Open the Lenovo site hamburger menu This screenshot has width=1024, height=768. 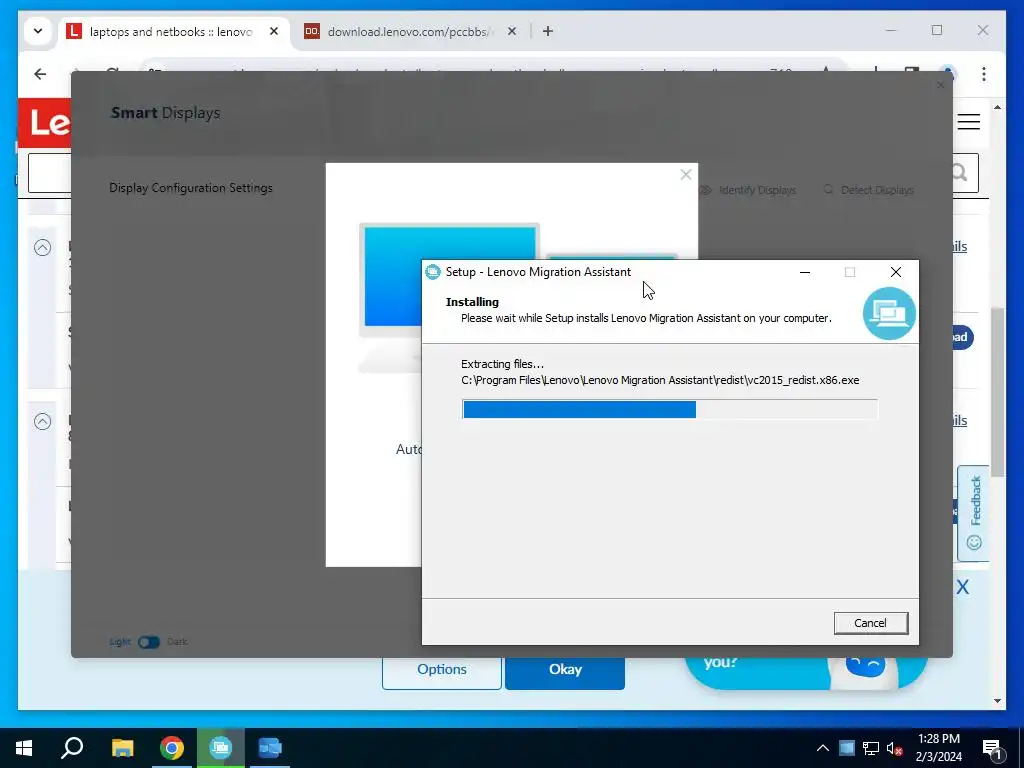click(968, 122)
